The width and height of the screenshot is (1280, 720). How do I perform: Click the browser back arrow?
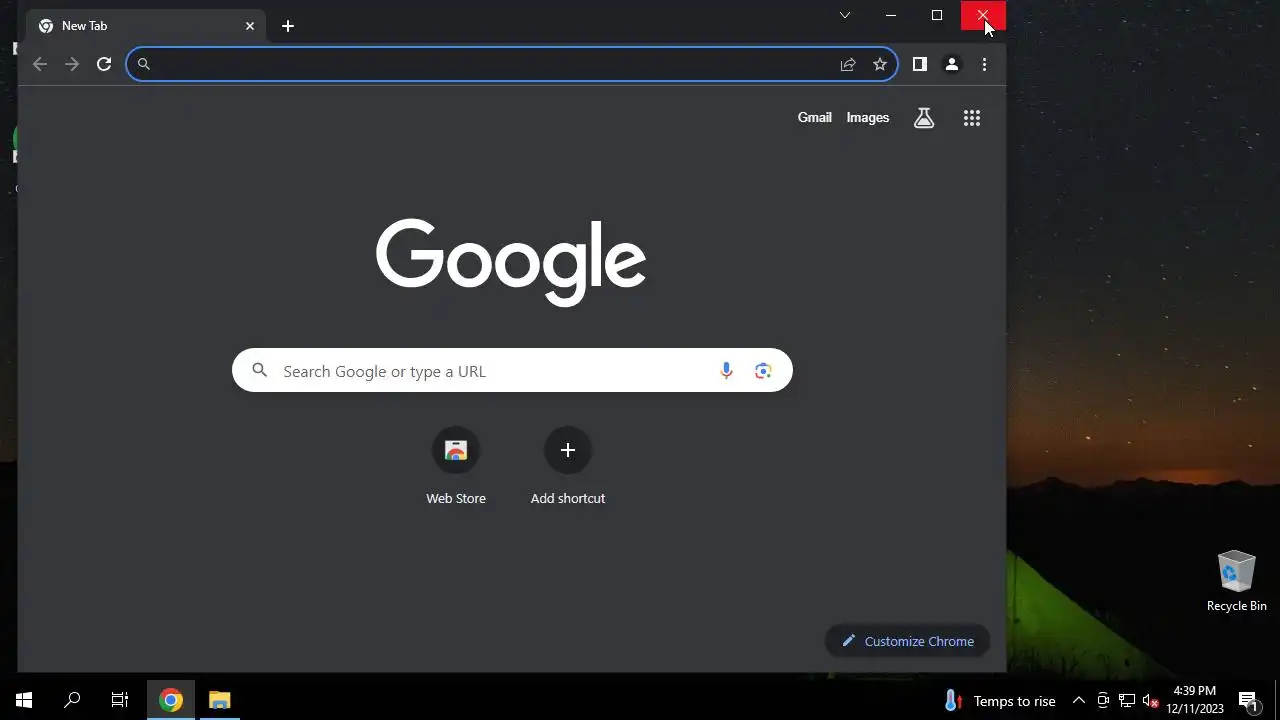pos(40,64)
